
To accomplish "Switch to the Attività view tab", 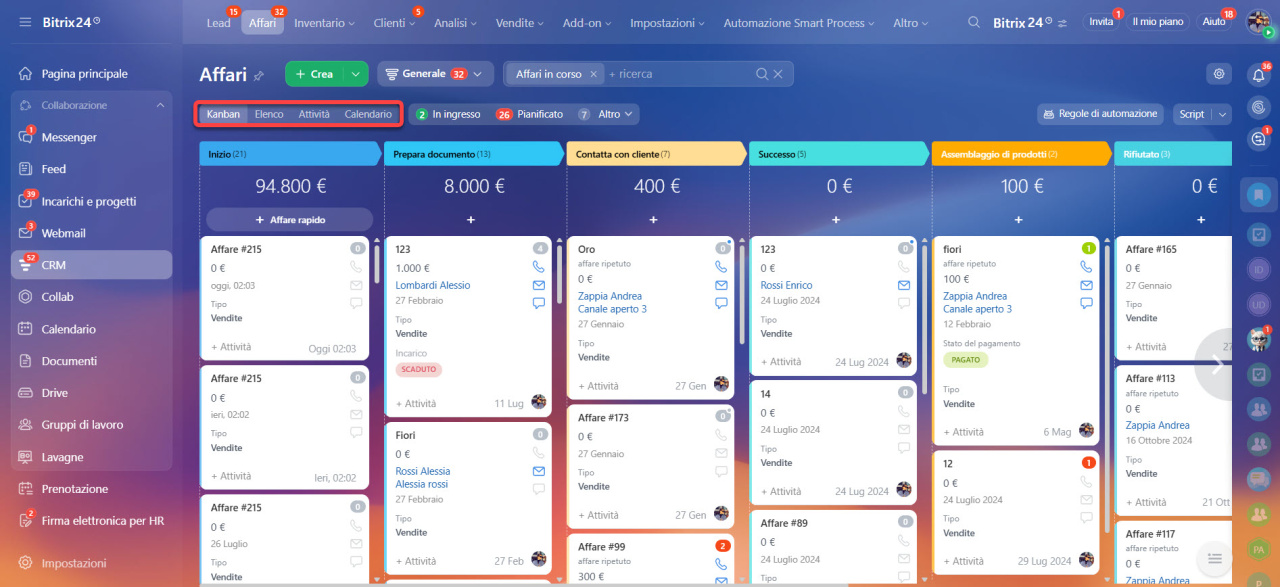I will [314, 114].
